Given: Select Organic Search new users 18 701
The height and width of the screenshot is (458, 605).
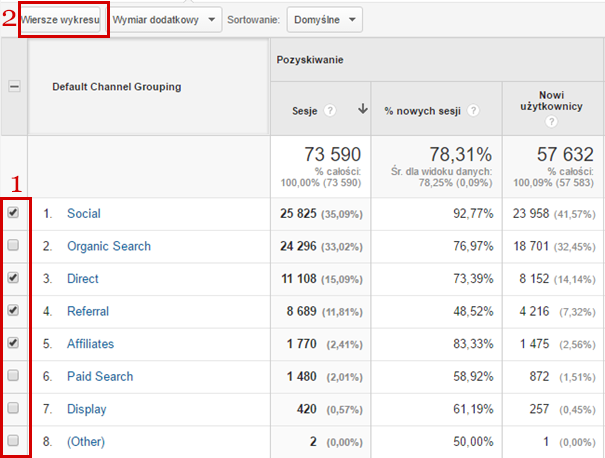Looking at the screenshot, I should click(531, 246).
